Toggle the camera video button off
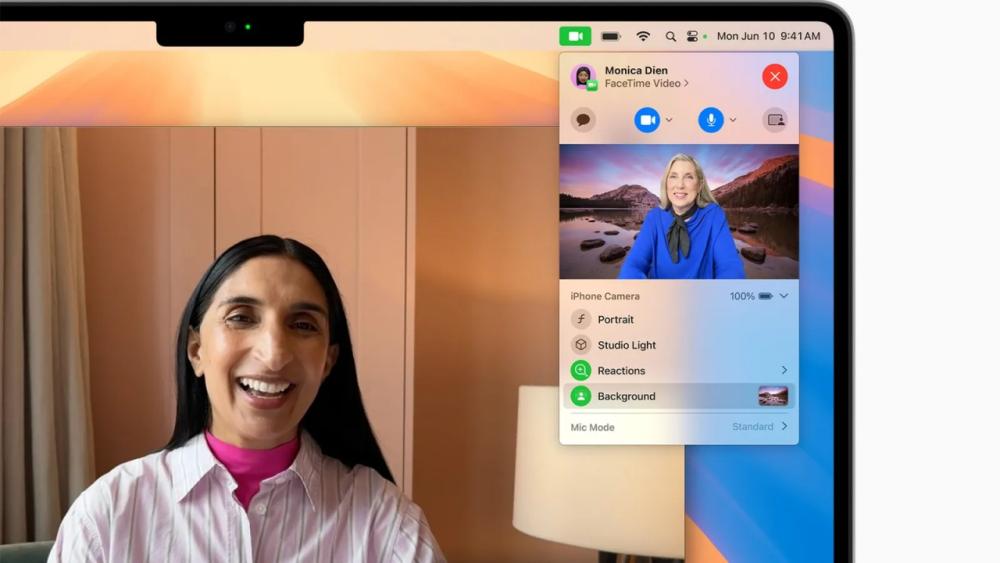The width and height of the screenshot is (1000, 563). [647, 120]
